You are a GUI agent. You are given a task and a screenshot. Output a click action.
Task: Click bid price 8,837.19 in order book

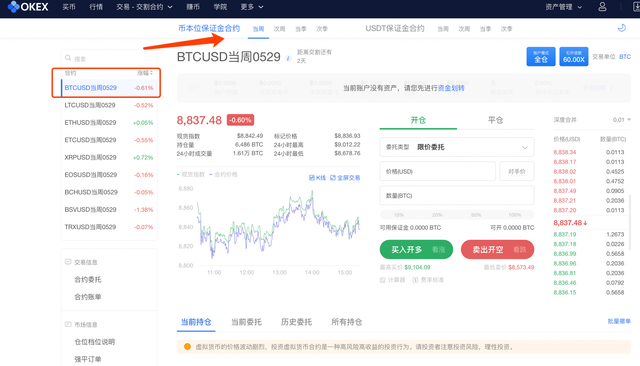[565, 234]
